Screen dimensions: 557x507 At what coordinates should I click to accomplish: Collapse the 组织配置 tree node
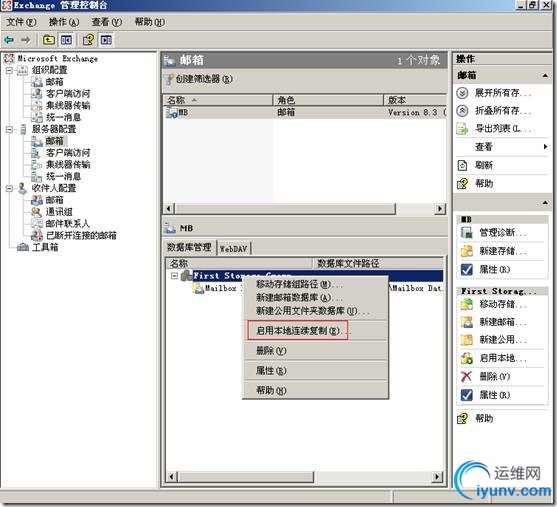10,70
